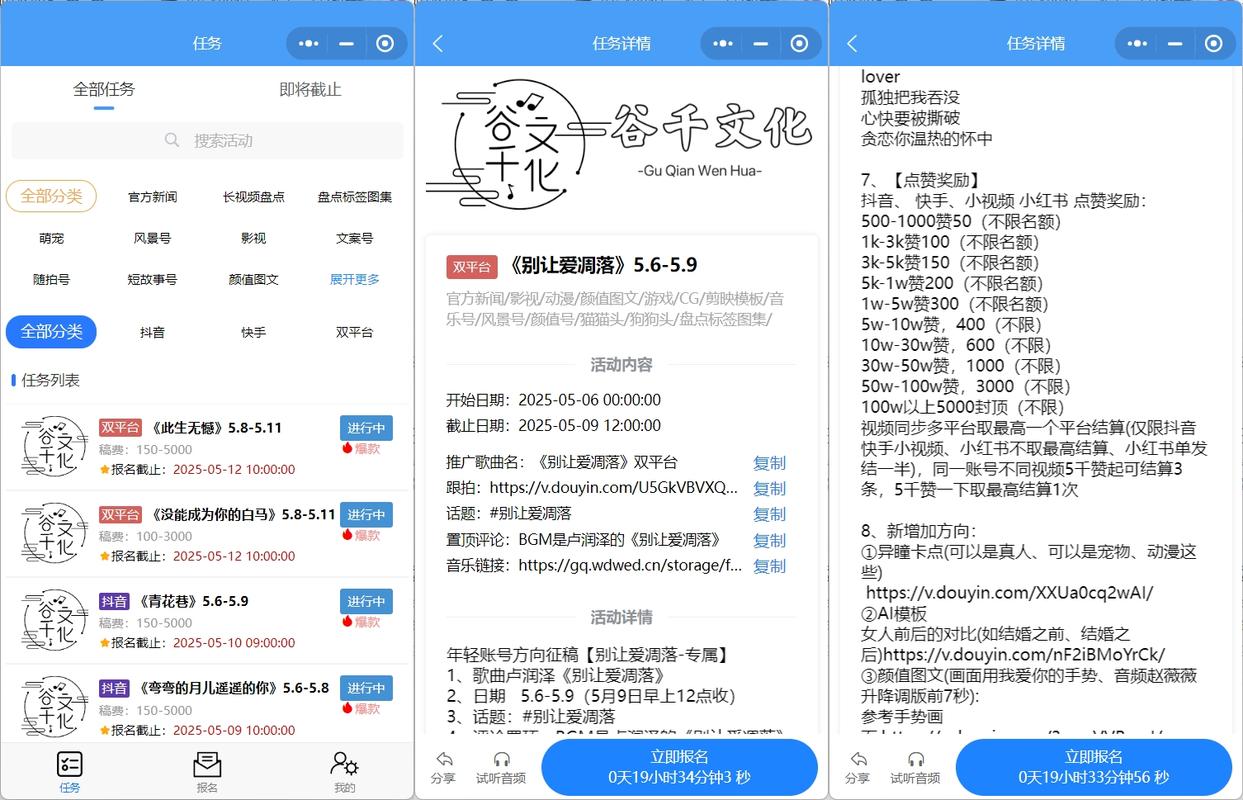
Task: Click 进行中 button for 《没能成为你的白马》
Action: point(366,515)
